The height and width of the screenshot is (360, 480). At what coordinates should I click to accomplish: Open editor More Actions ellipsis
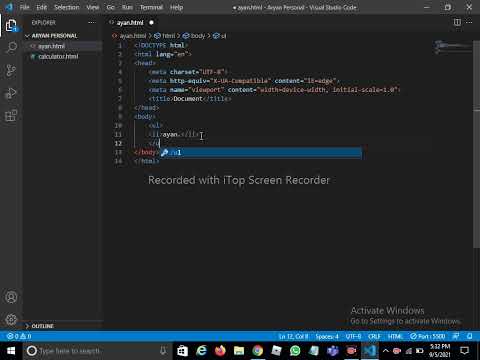coord(469,22)
